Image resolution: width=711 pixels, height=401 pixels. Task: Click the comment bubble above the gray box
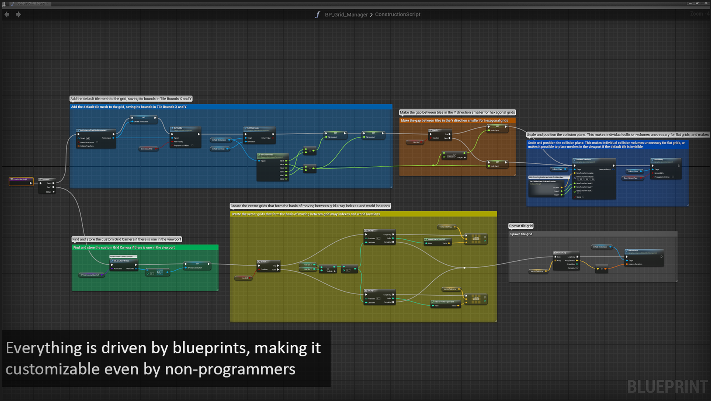[x=521, y=225]
